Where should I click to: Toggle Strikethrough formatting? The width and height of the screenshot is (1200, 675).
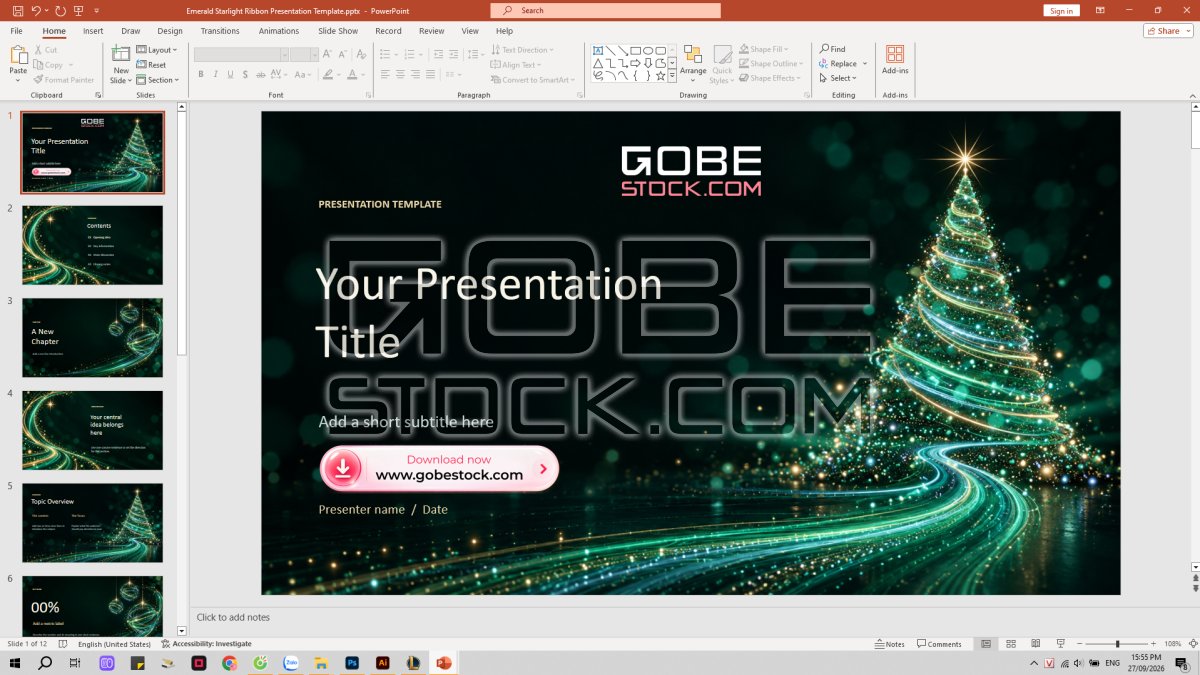(261, 74)
